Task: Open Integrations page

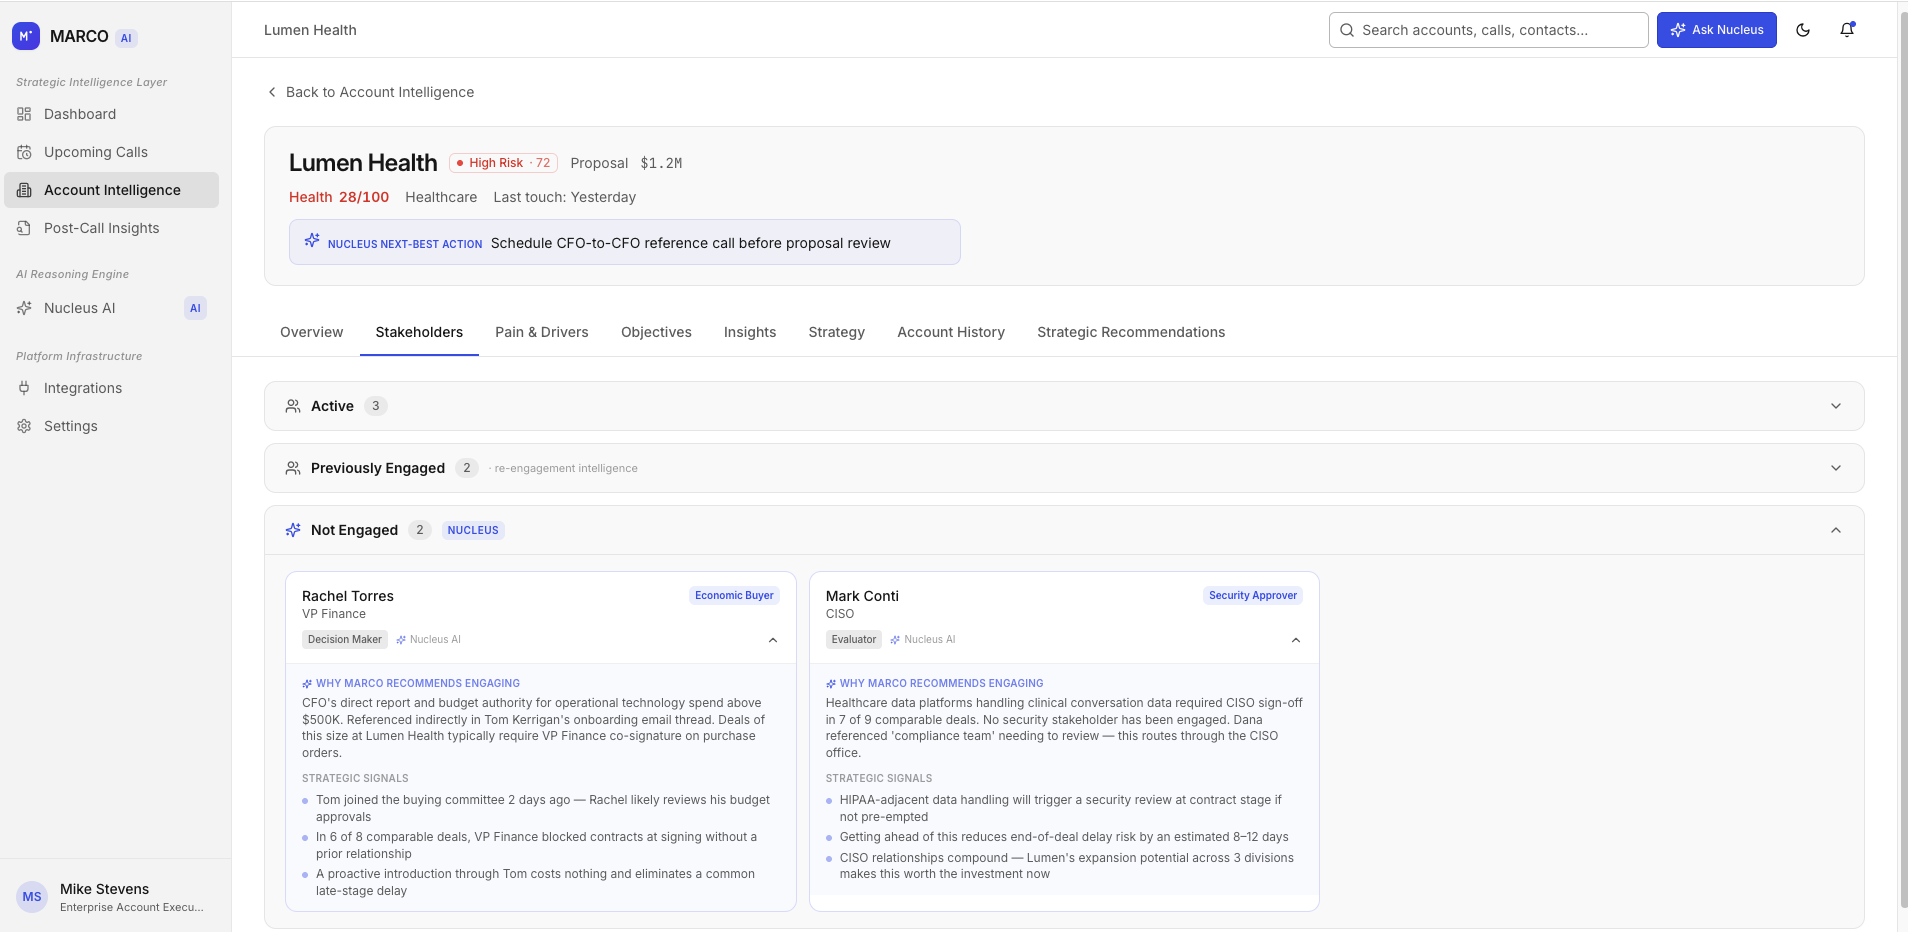Action: 111,388
